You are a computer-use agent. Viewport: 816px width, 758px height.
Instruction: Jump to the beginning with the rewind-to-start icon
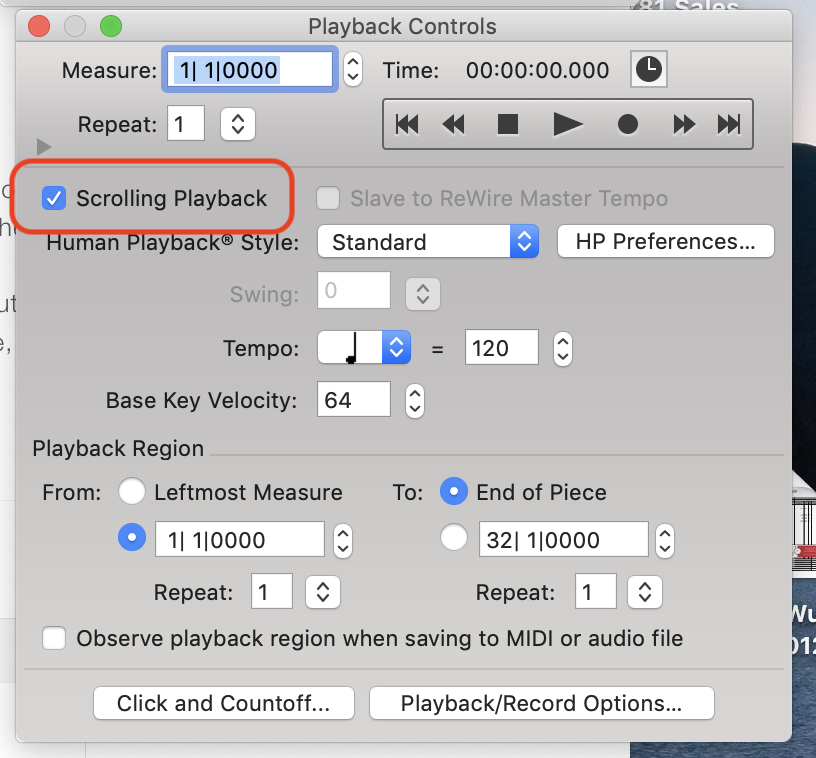coord(407,124)
